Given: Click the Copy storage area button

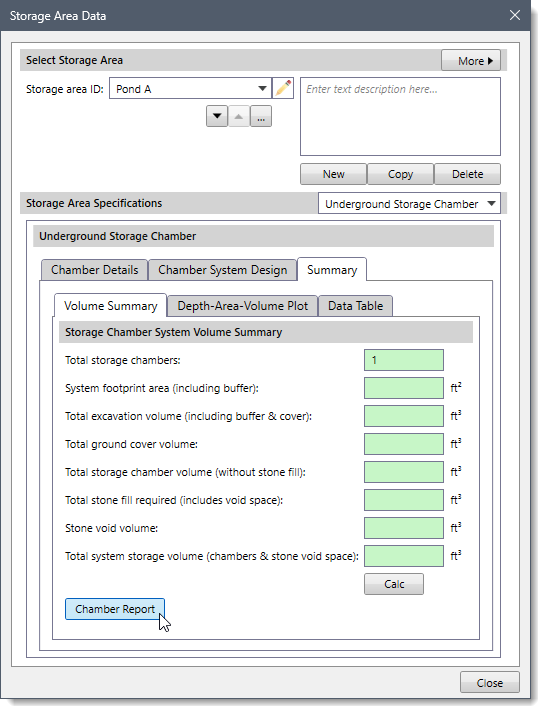Looking at the screenshot, I should (x=400, y=174).
